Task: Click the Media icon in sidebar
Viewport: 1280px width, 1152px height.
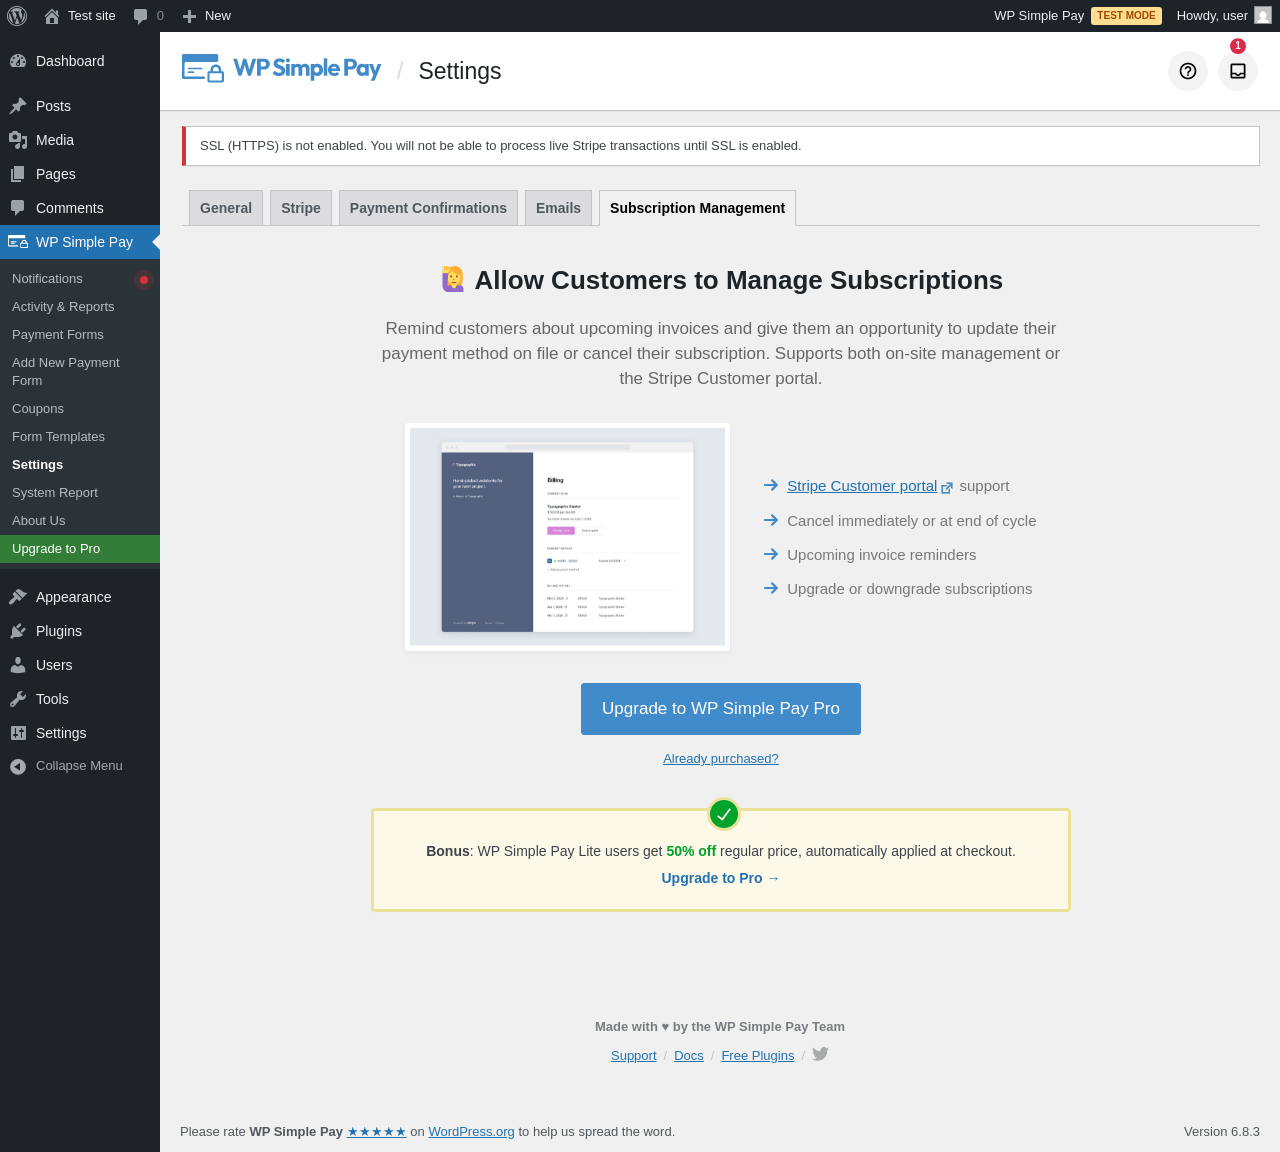Action: coord(18,140)
